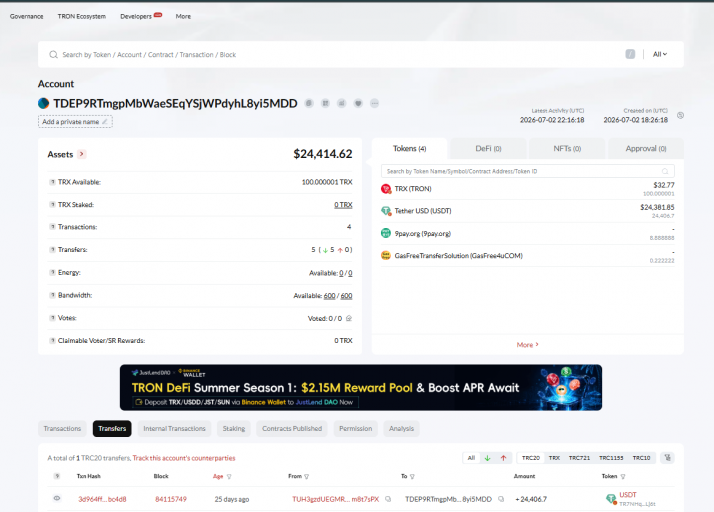Open the Age column filter
The image size is (714, 512).
click(229, 476)
